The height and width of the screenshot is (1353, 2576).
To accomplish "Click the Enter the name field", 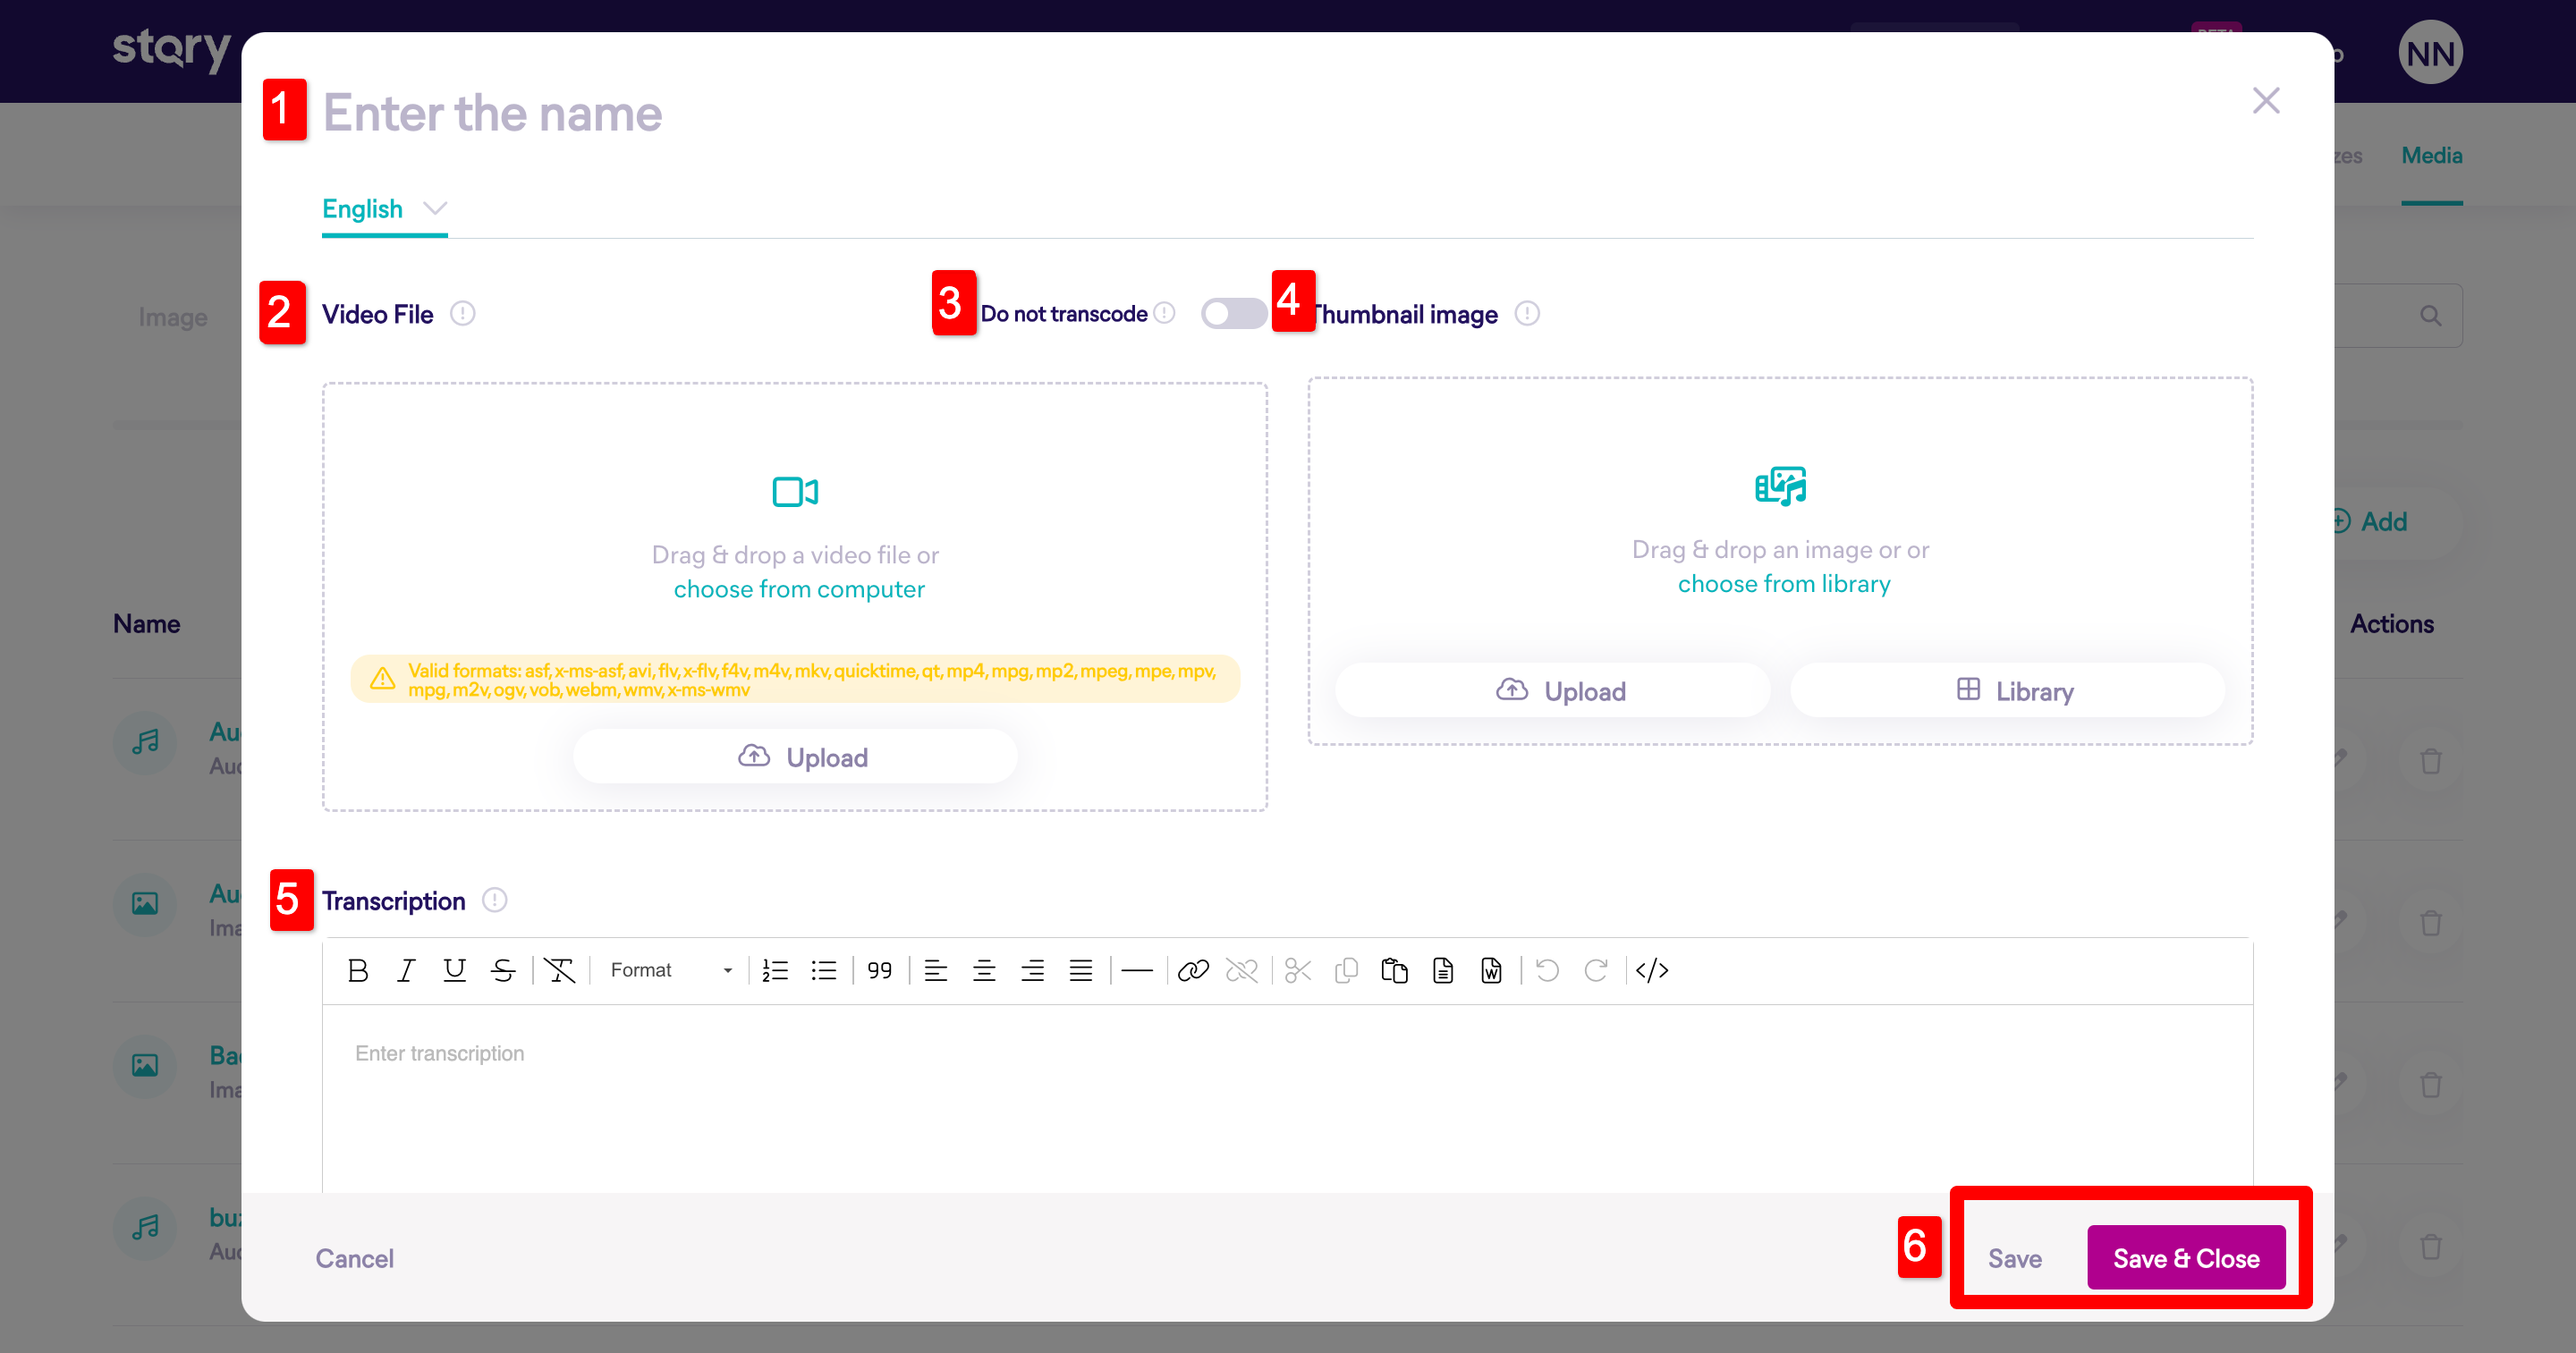I will click(x=492, y=113).
